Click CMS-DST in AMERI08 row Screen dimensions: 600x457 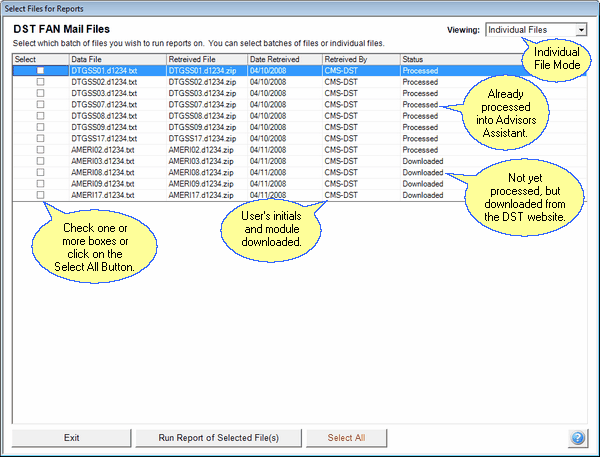point(341,172)
